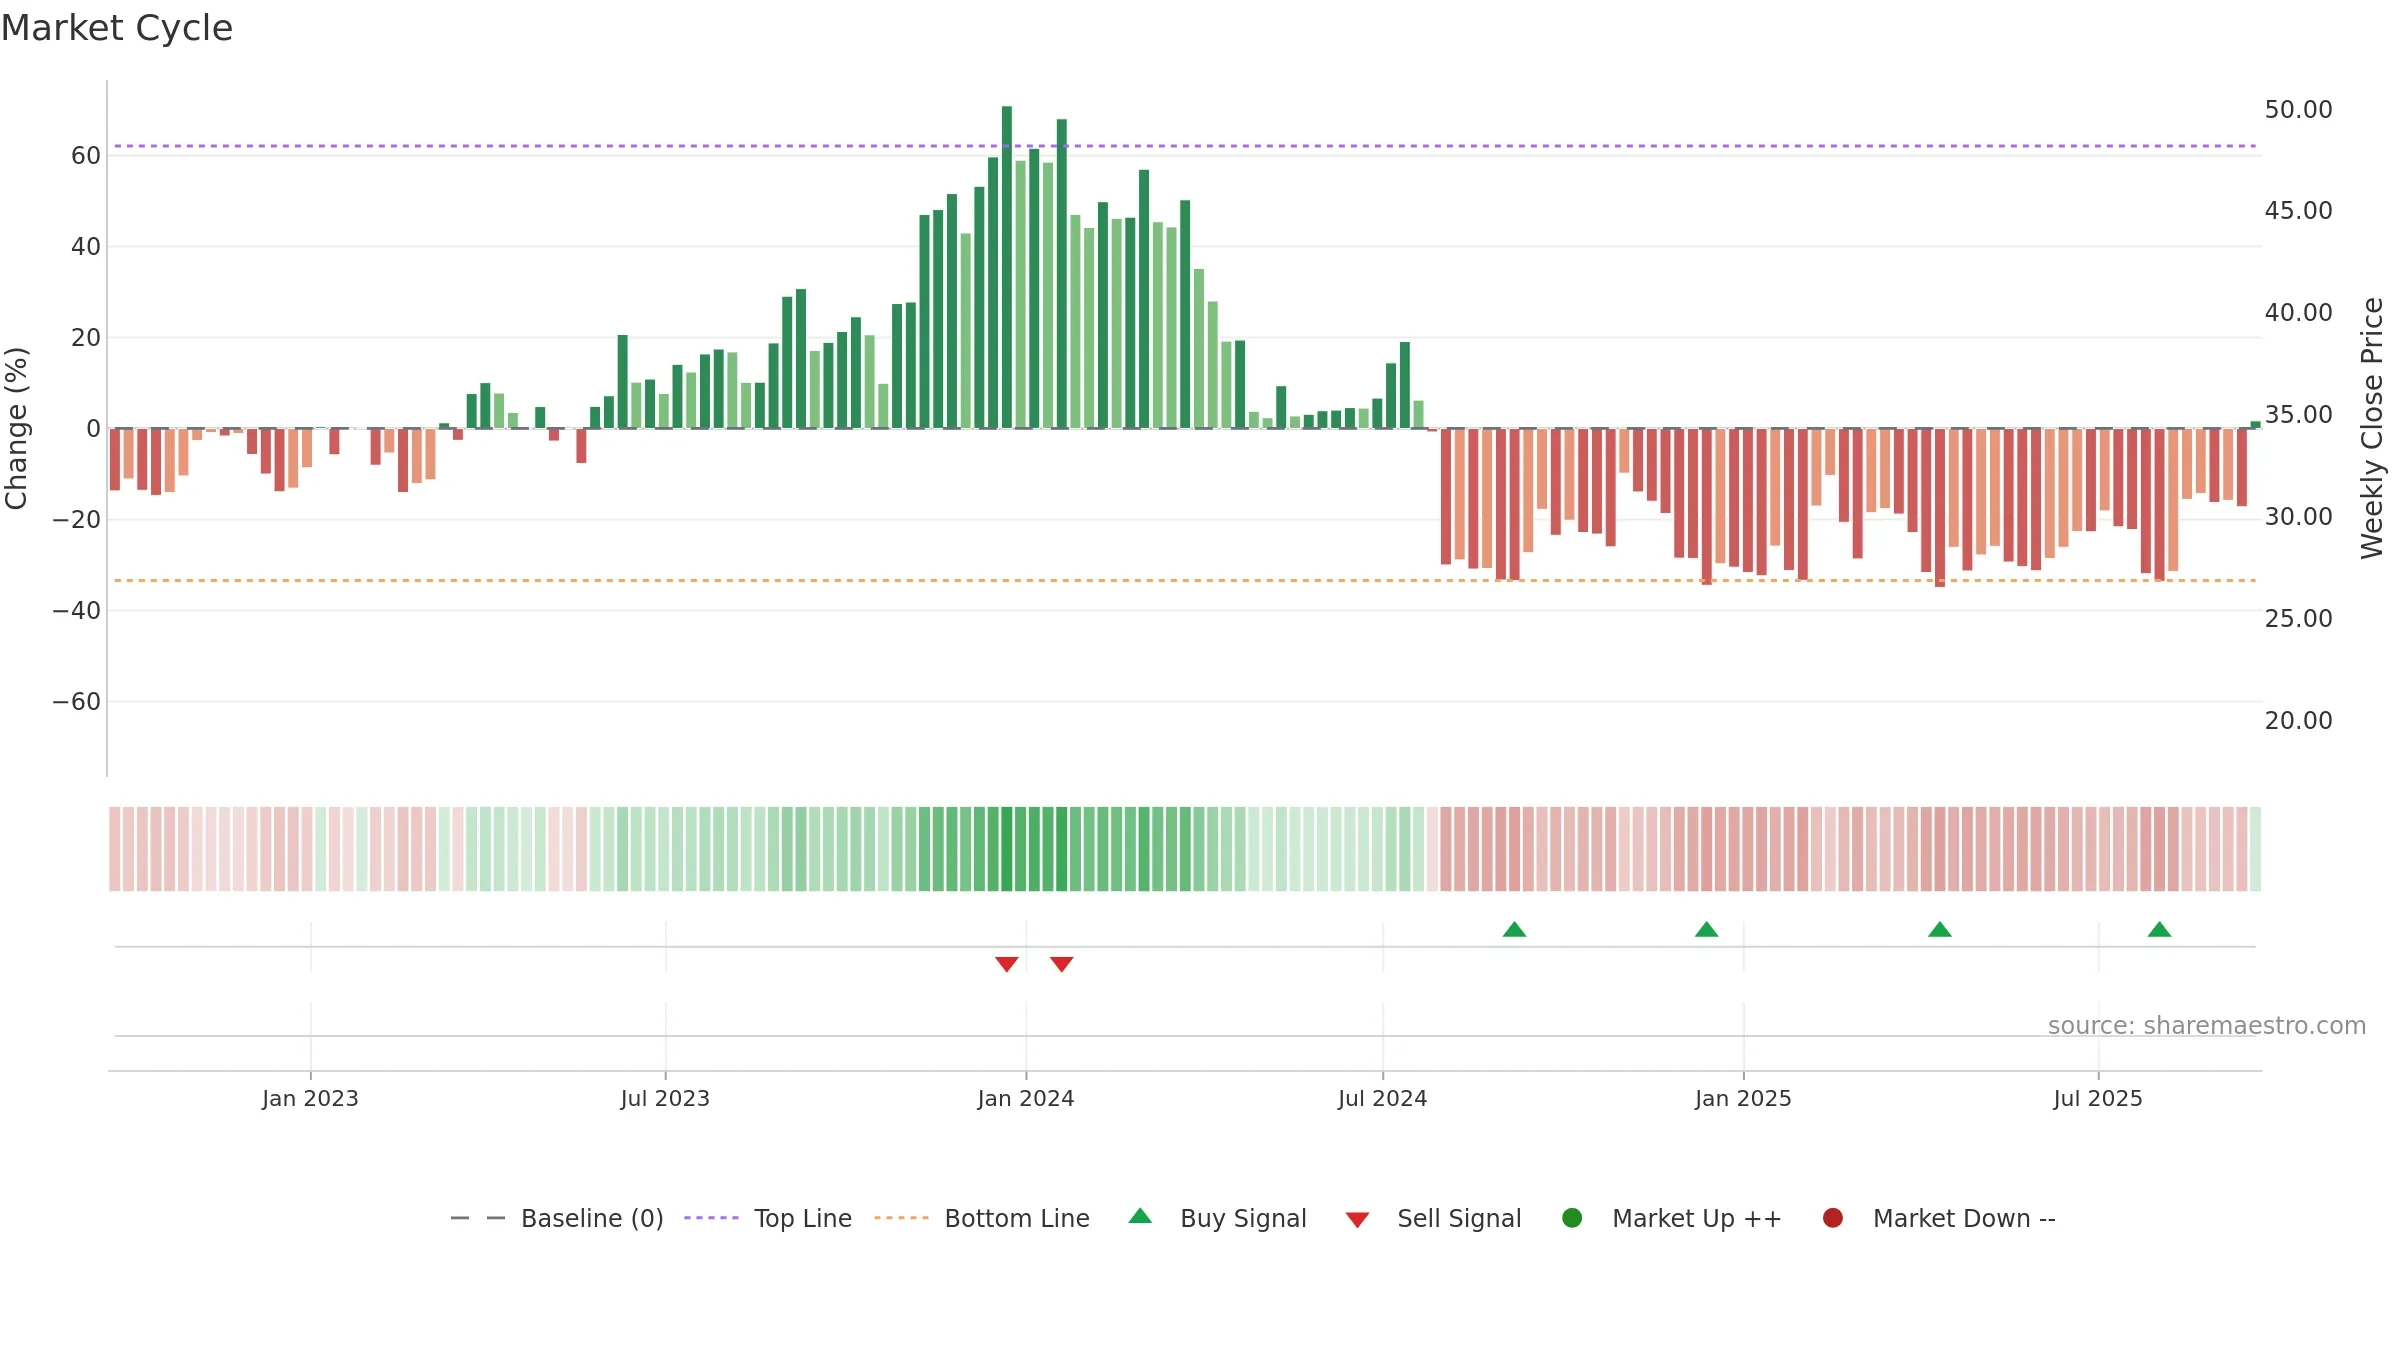2400x1350 pixels.
Task: Select the buy signal just before Jan 2025
Action: [1707, 929]
